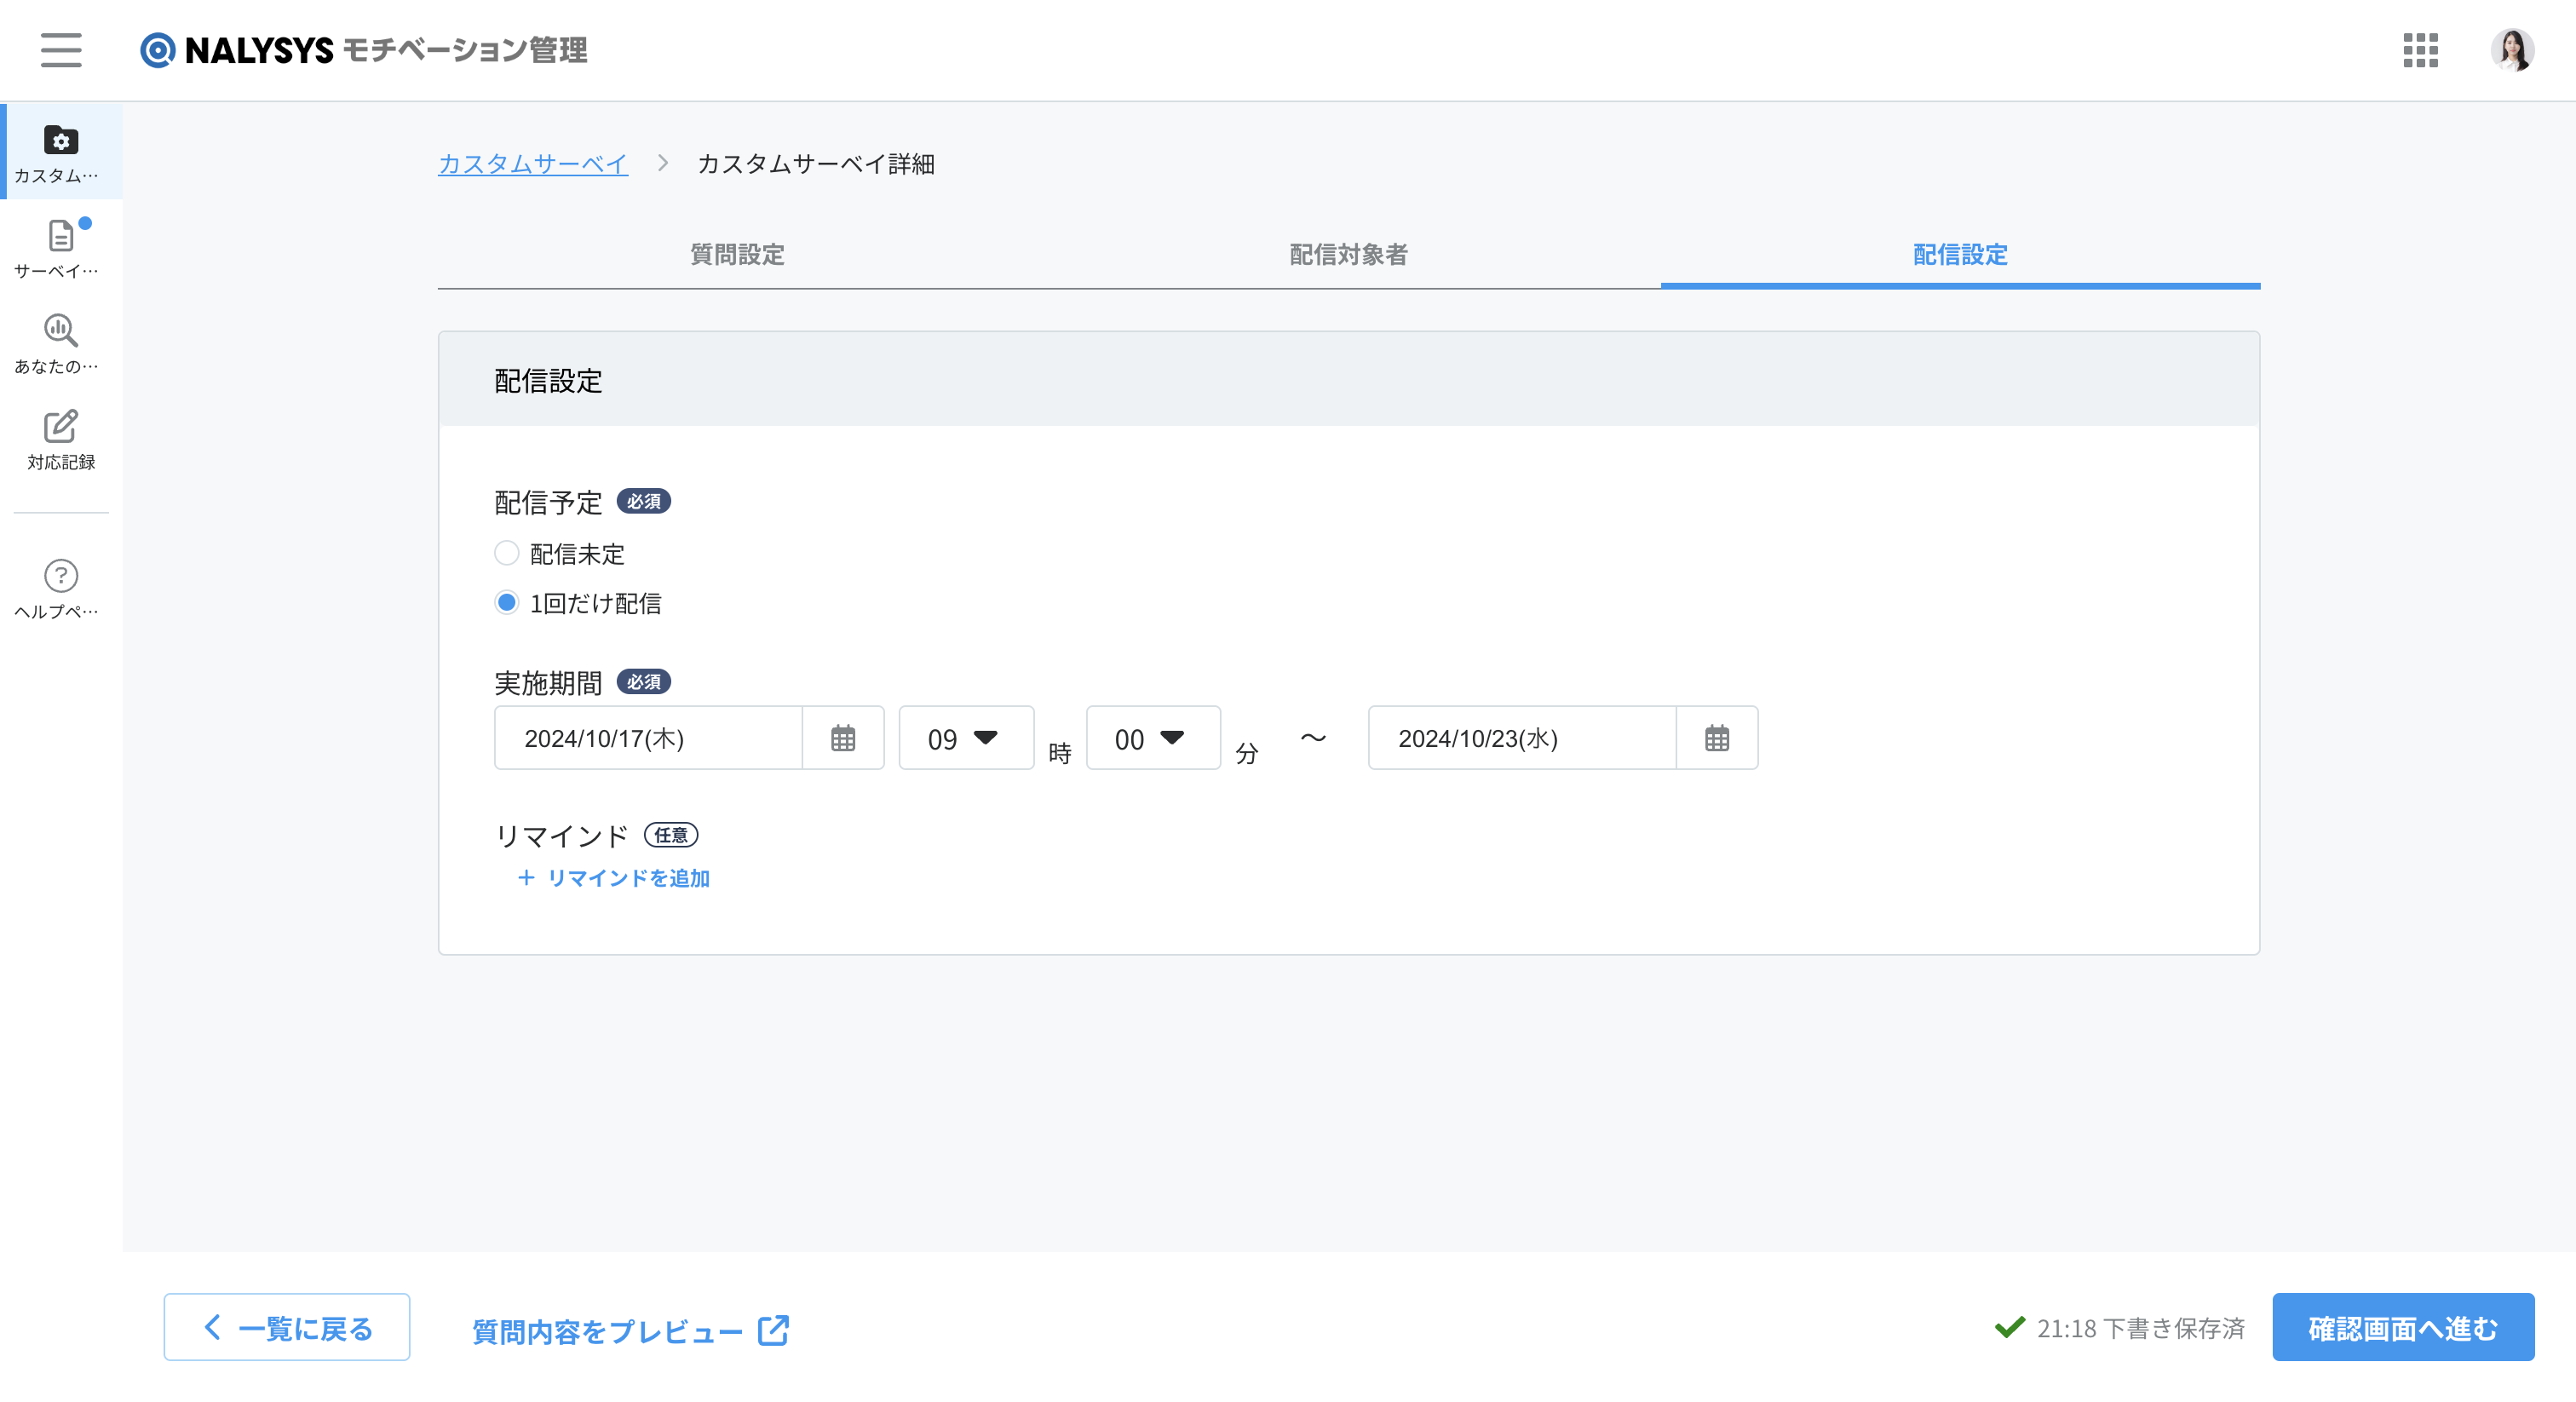Open the minute dropdown showing 00
2576x1402 pixels.
point(1153,738)
